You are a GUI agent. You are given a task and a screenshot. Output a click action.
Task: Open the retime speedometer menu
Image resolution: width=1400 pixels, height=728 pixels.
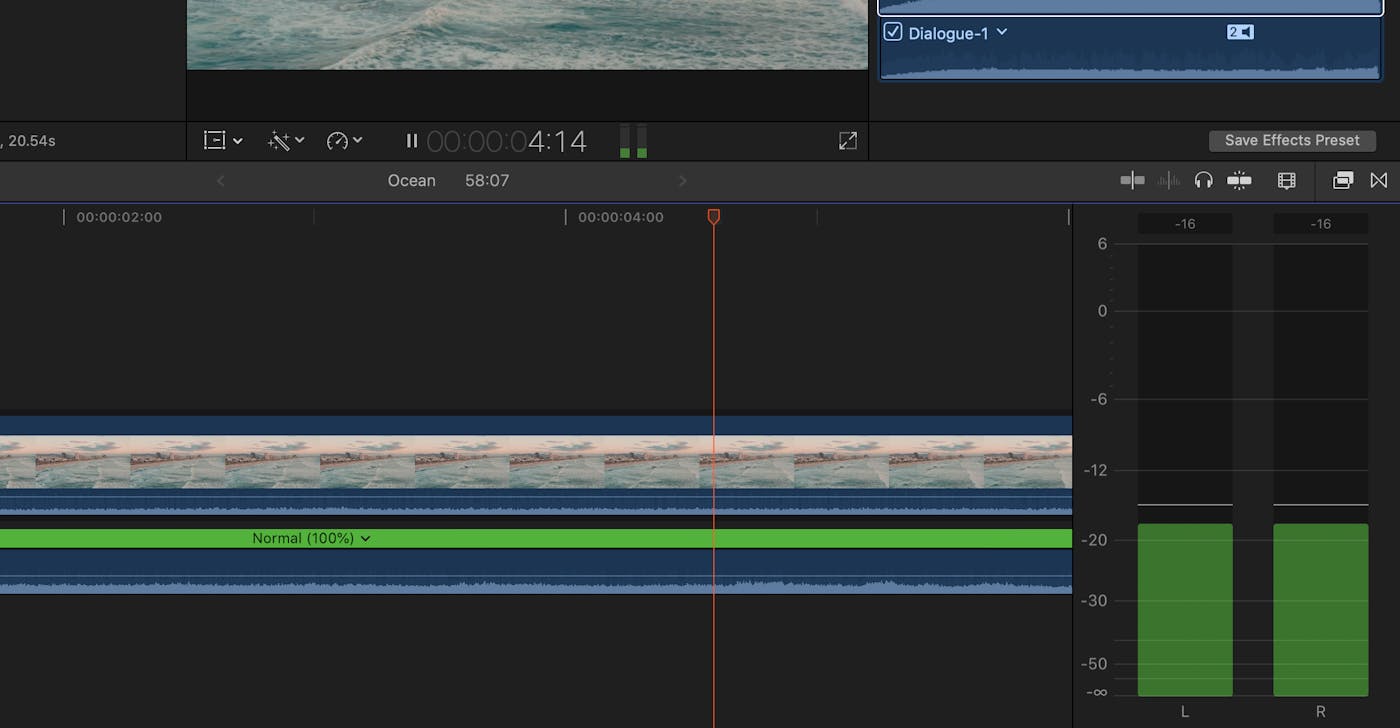(x=344, y=141)
